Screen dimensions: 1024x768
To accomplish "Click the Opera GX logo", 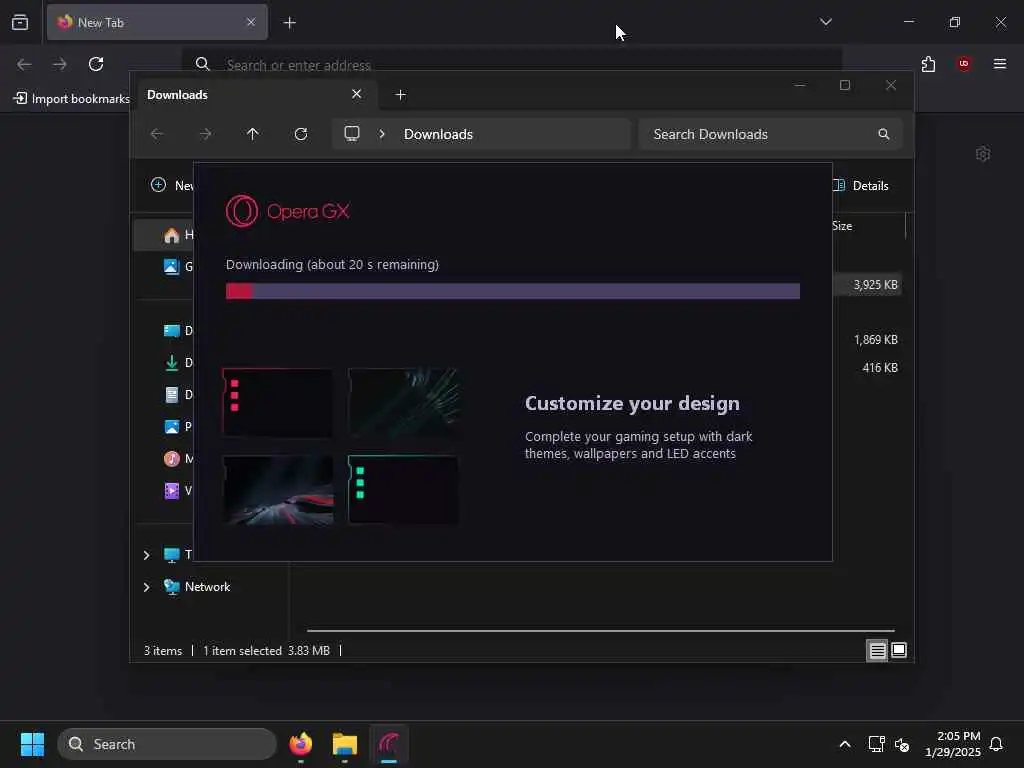I will pos(287,211).
